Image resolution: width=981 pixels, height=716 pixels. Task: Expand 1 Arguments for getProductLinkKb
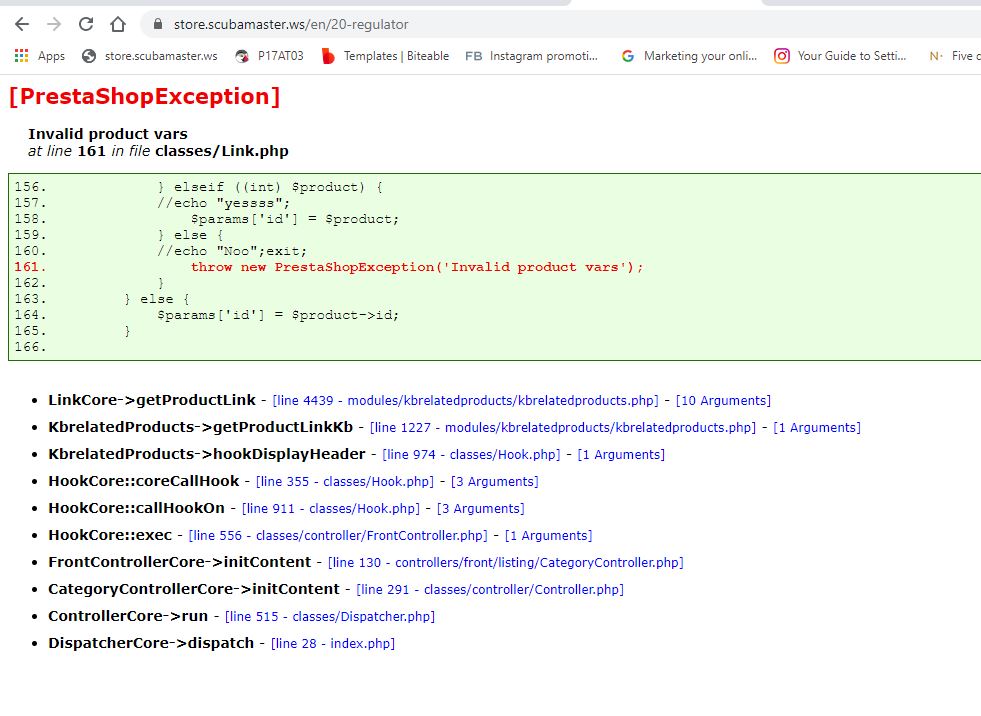click(817, 427)
